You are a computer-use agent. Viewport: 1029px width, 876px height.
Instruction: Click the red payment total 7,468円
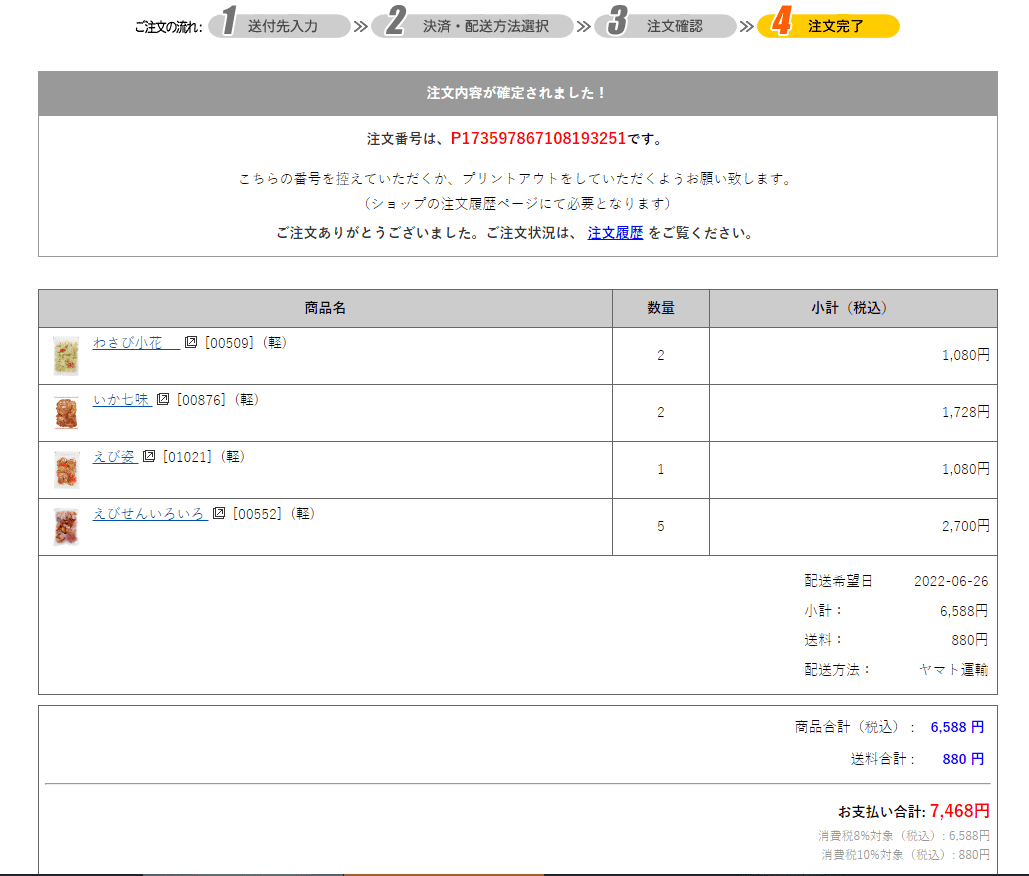coord(959,811)
